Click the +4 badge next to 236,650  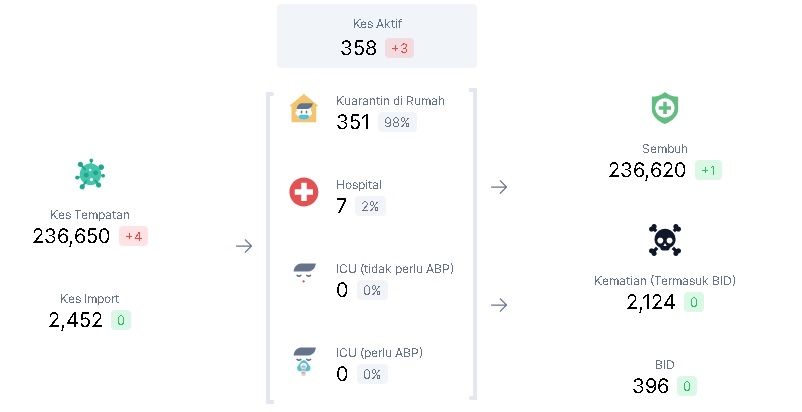click(133, 236)
